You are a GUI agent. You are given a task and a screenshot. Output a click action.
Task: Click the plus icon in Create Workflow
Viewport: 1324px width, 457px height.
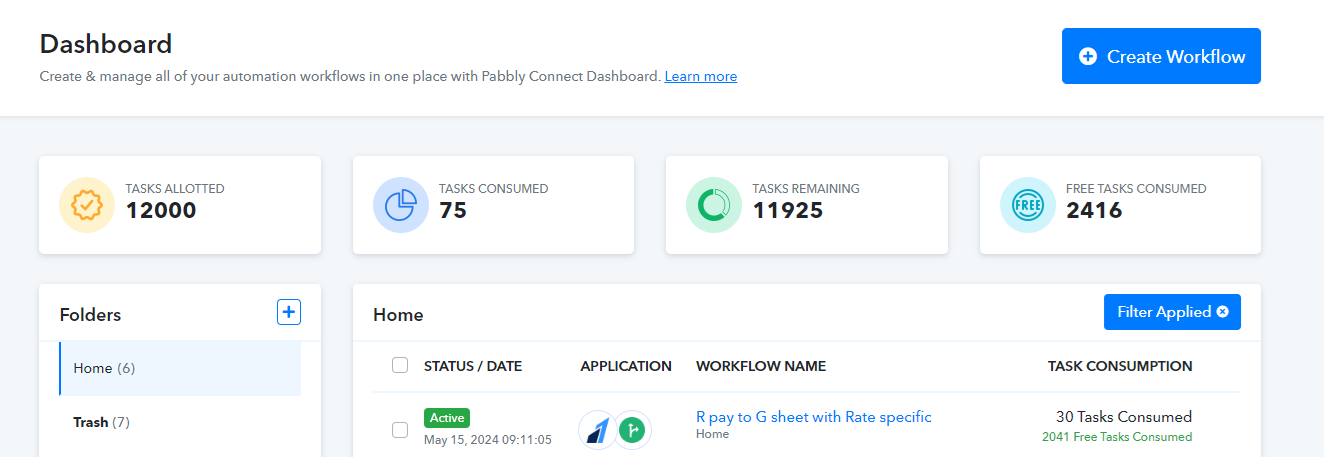pos(1088,57)
